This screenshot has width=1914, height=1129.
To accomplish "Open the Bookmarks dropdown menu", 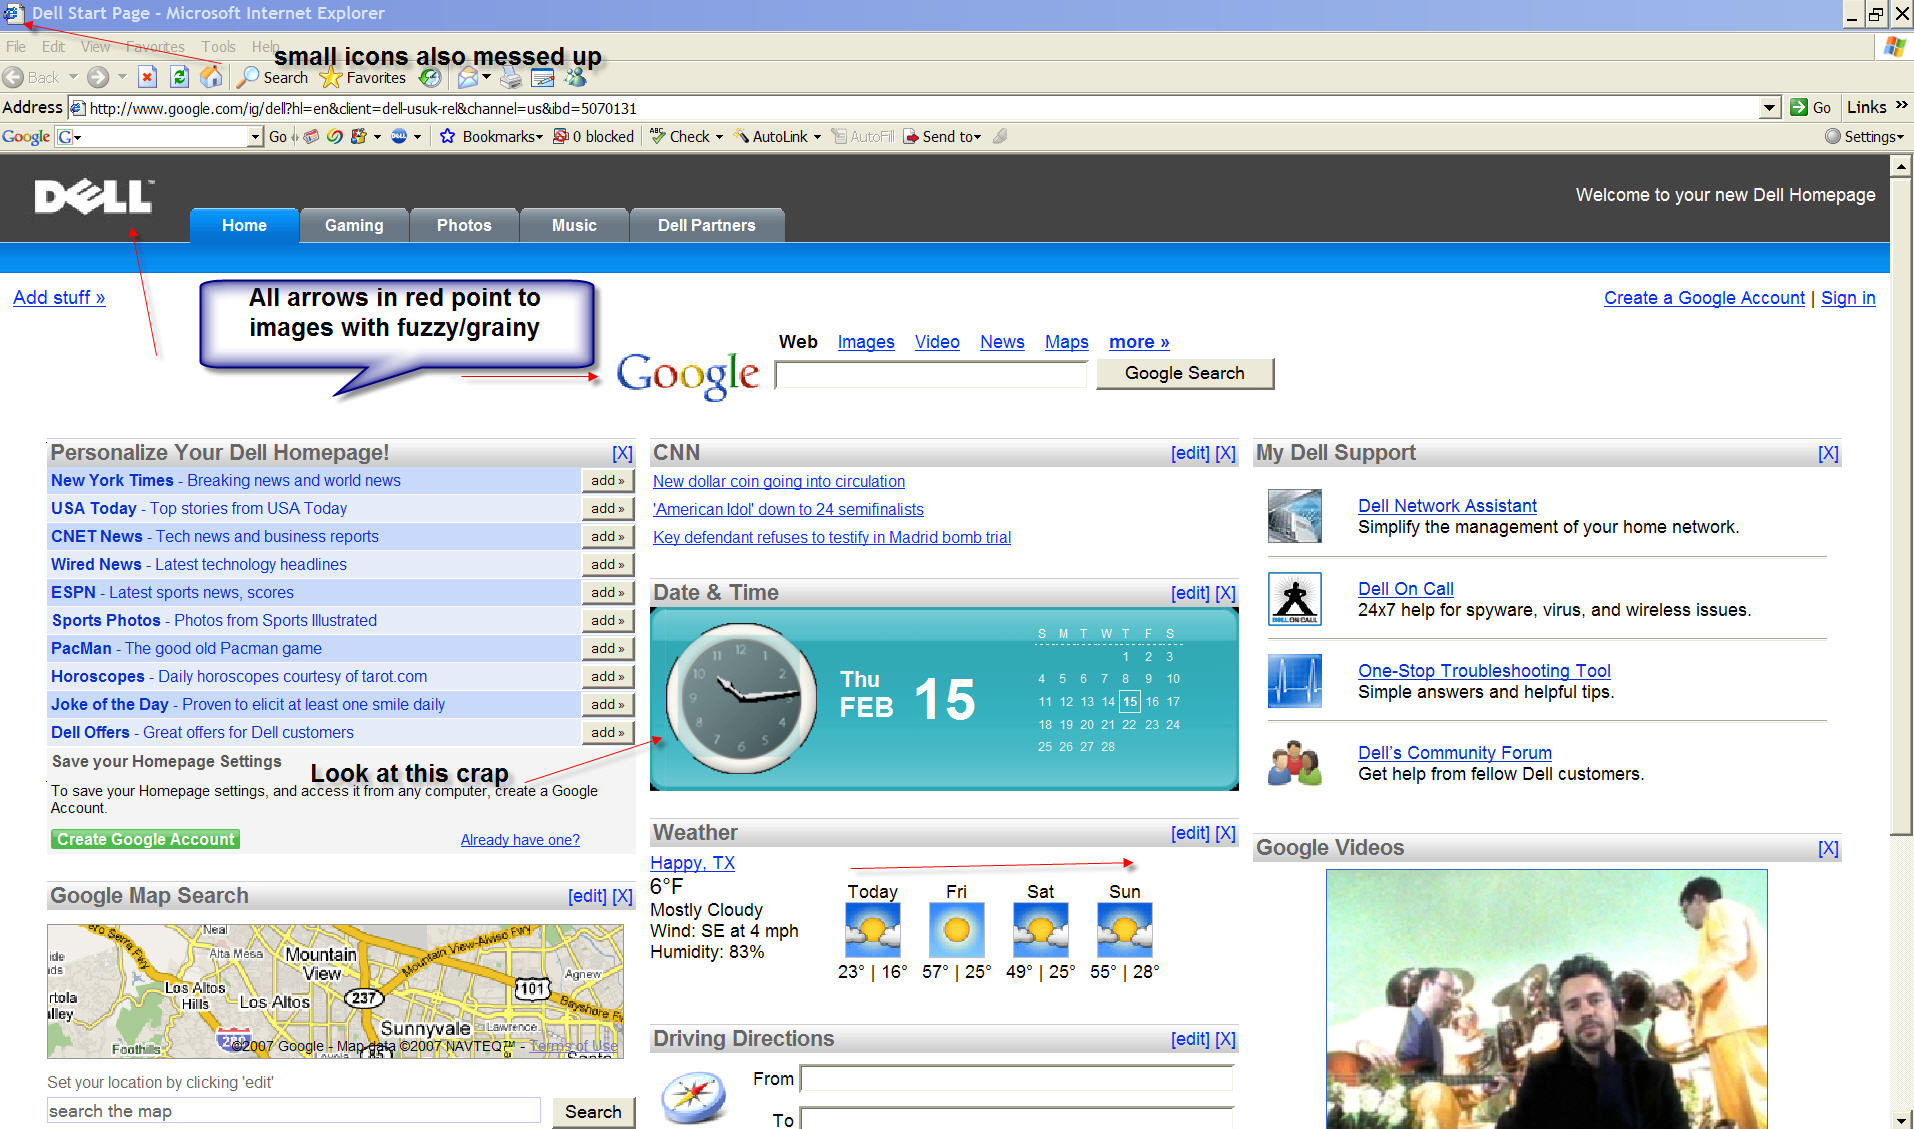I will click(502, 136).
